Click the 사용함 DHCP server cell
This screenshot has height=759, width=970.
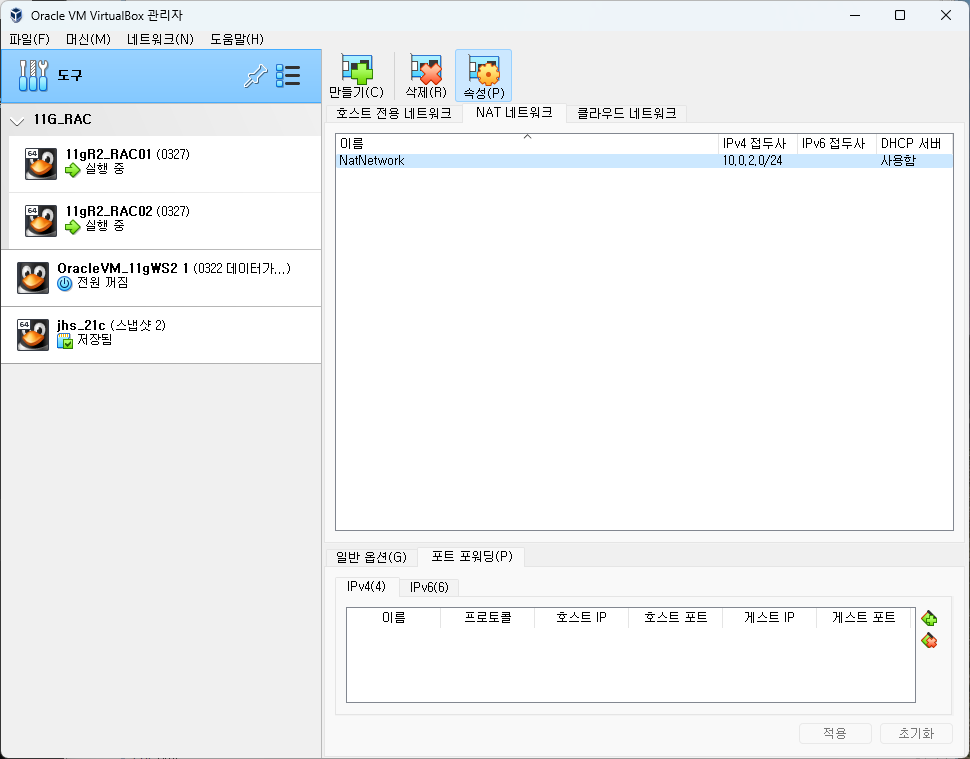[898, 161]
